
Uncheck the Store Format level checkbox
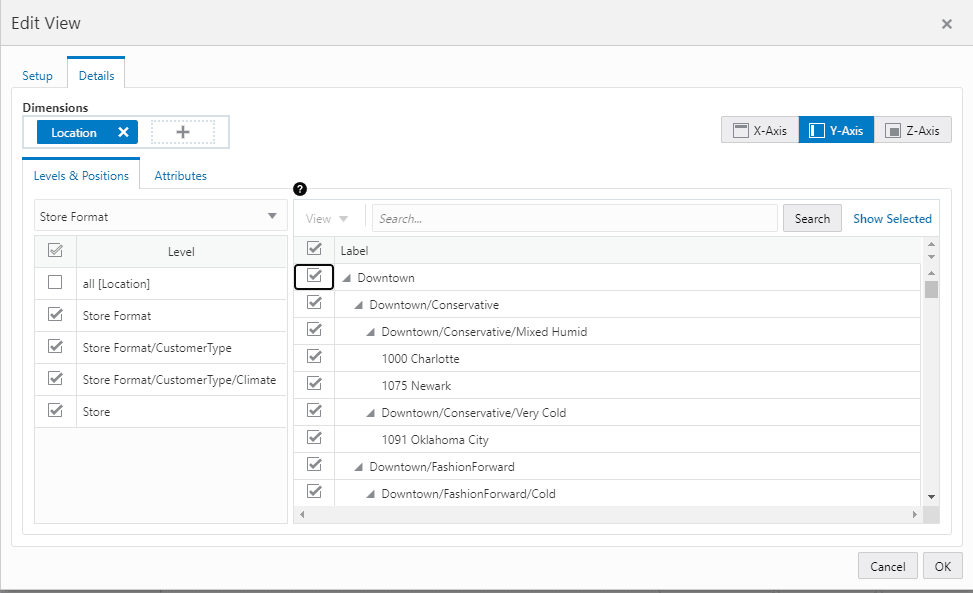click(55, 314)
